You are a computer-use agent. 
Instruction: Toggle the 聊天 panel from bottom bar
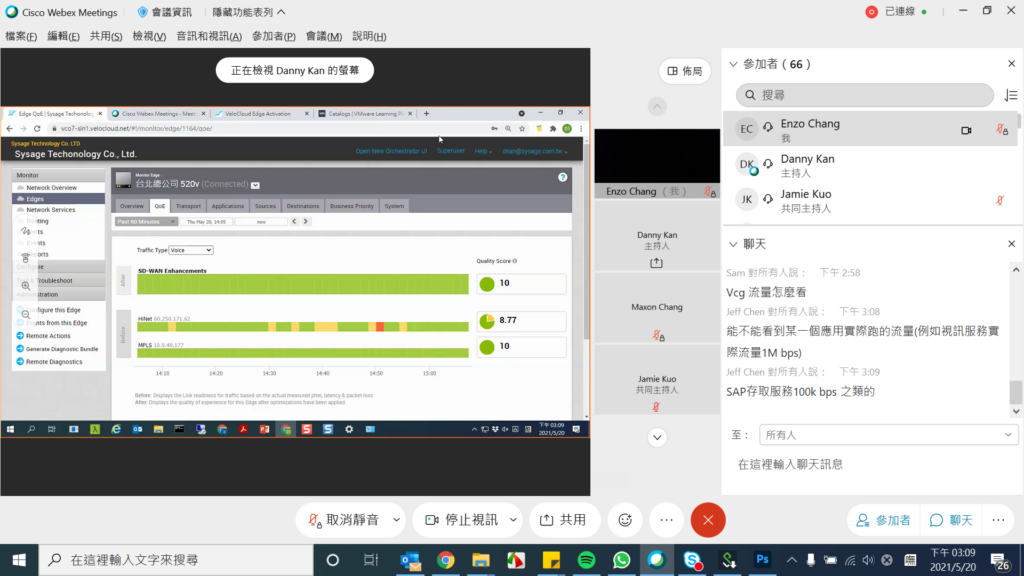click(x=951, y=520)
